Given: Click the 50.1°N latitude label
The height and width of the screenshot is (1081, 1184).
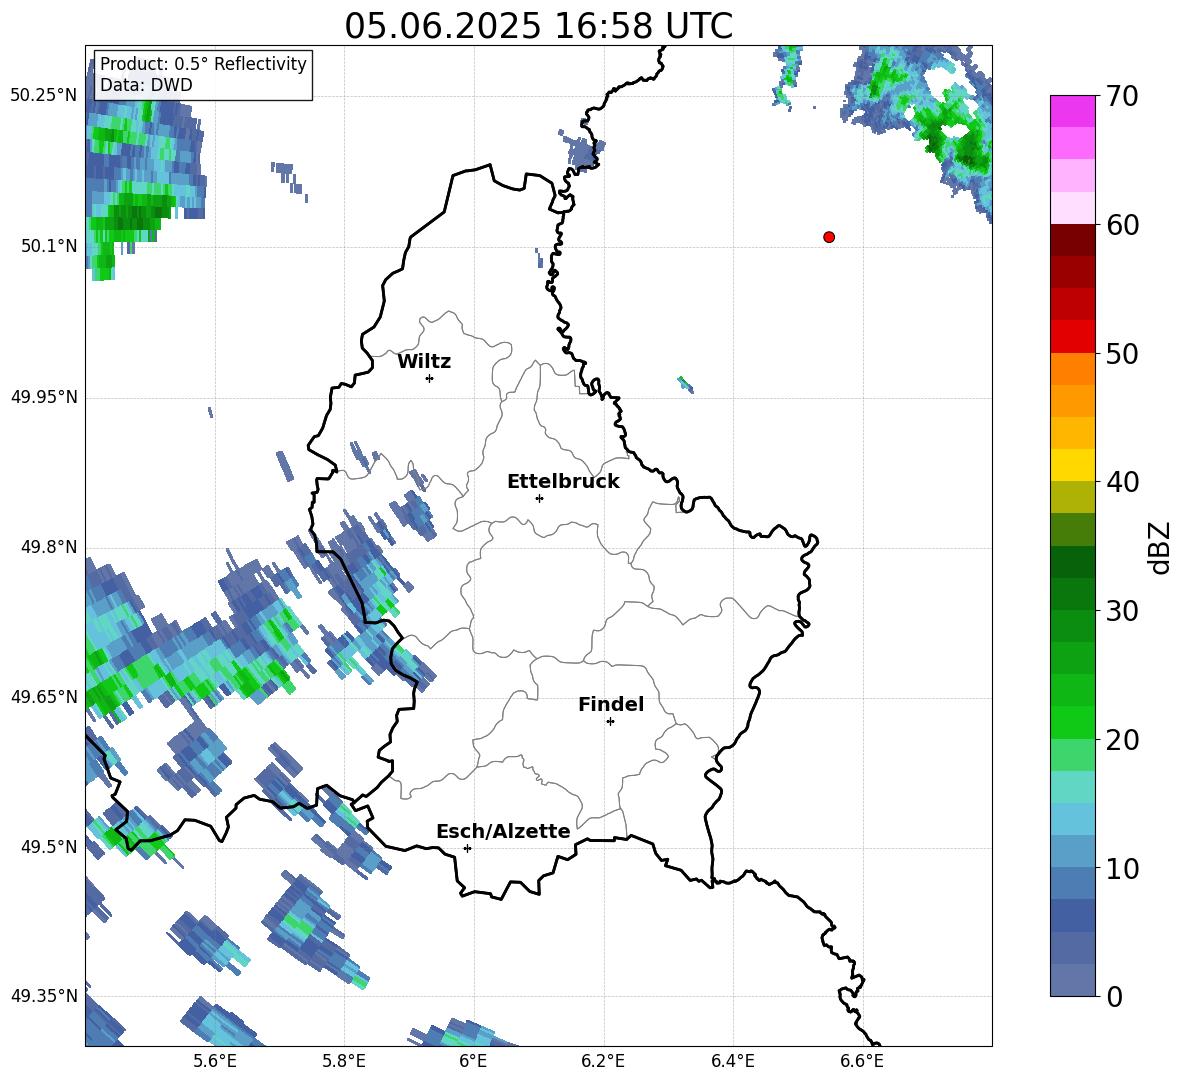Looking at the screenshot, I should pyautogui.click(x=49, y=246).
